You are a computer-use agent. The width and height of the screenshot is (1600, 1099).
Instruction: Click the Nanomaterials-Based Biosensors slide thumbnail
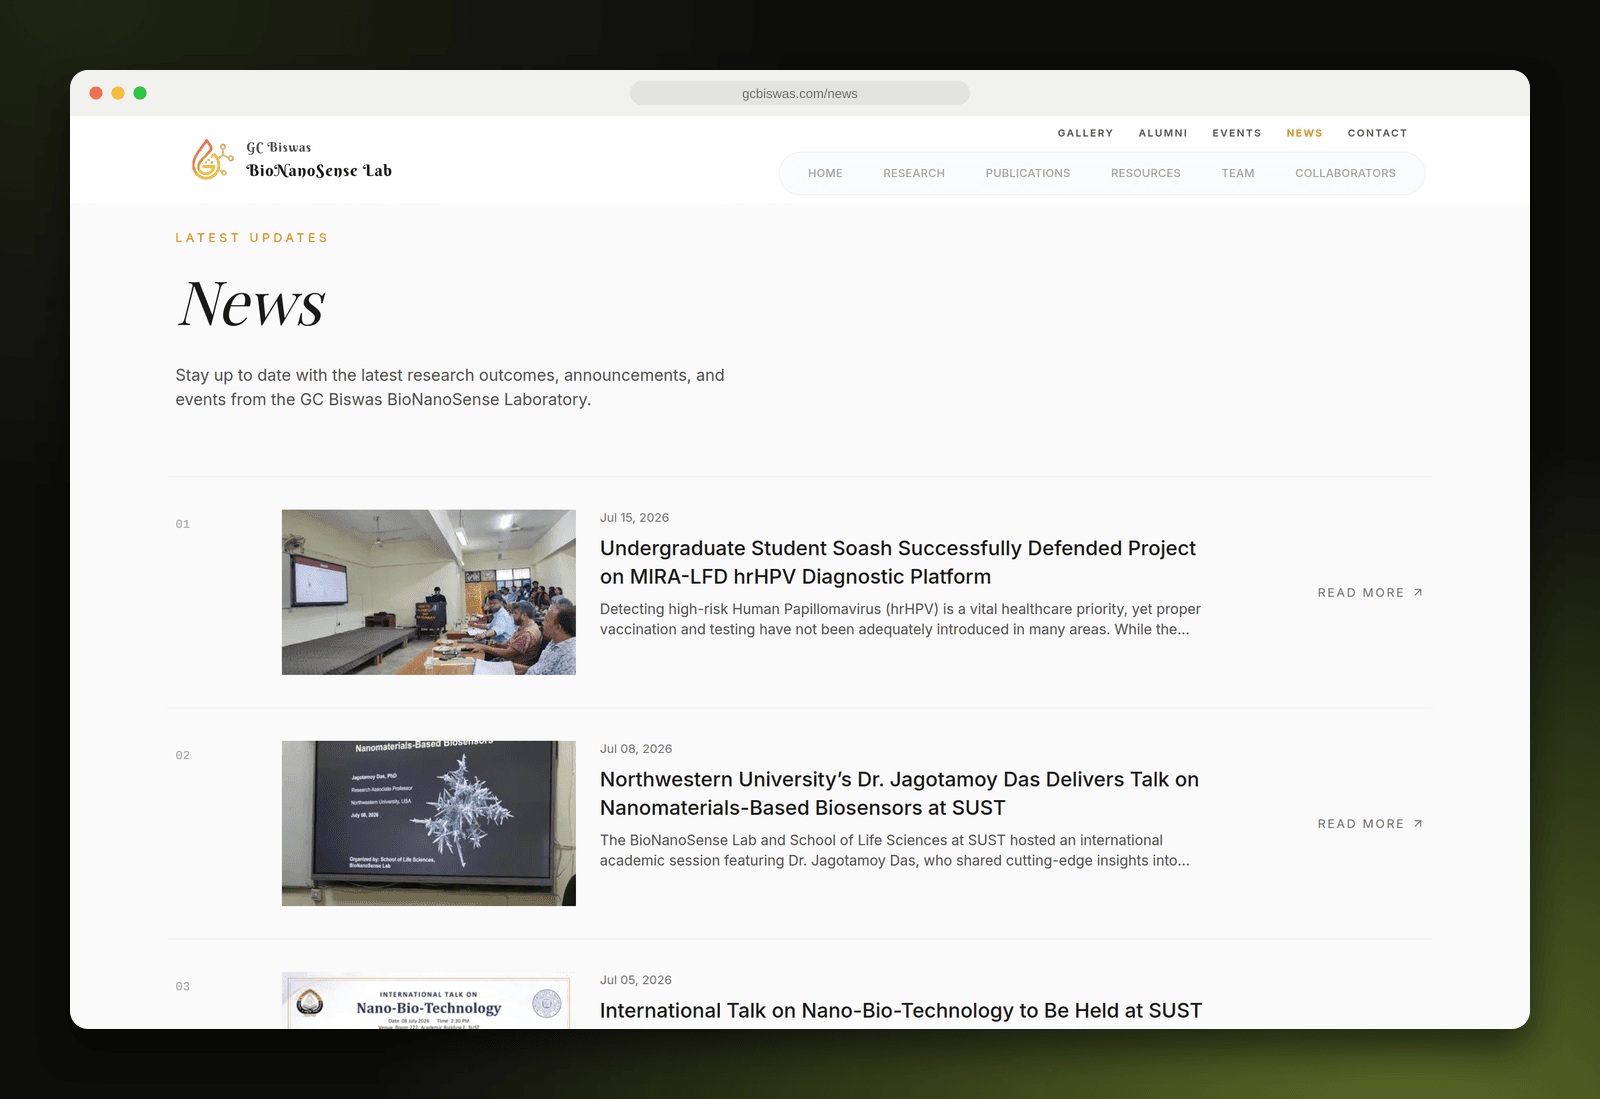[429, 823]
